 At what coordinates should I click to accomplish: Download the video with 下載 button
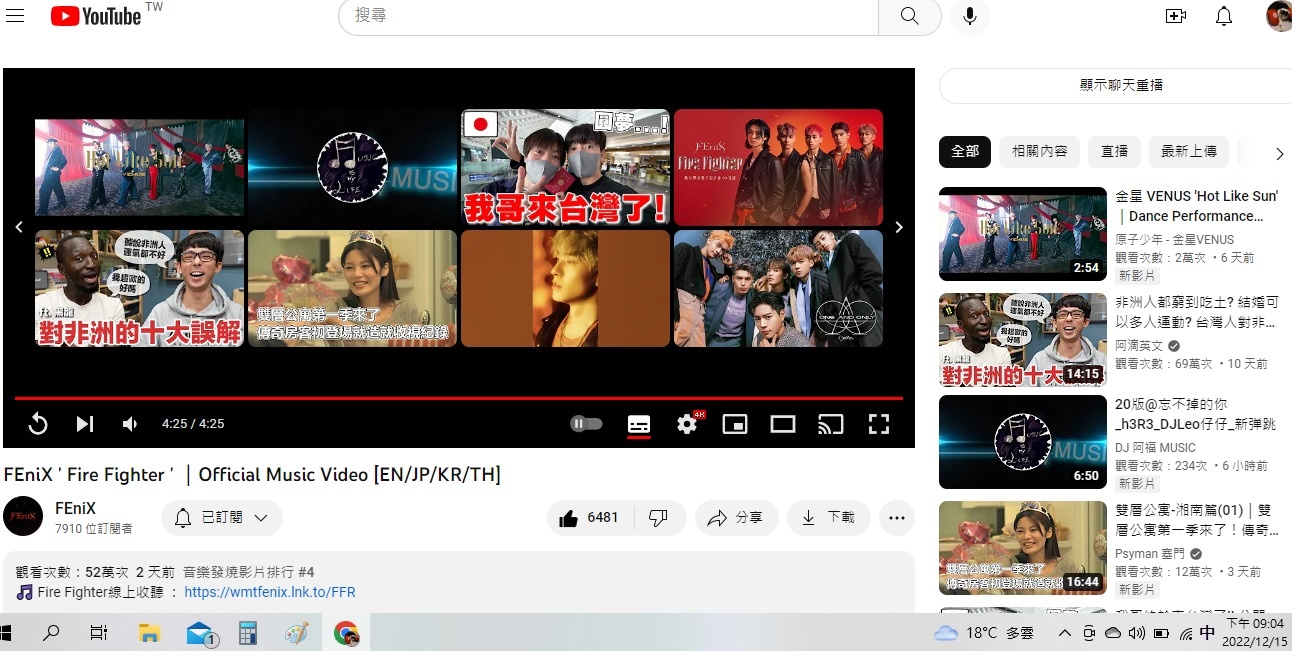pyautogui.click(x=829, y=518)
